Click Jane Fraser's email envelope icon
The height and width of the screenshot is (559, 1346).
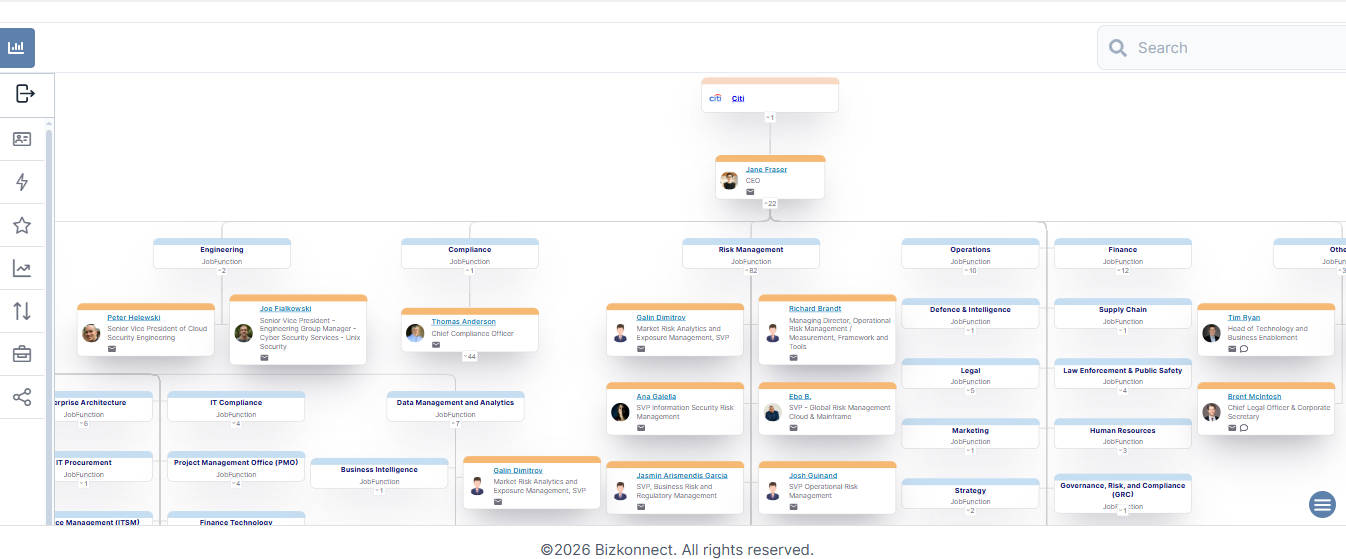click(x=750, y=192)
